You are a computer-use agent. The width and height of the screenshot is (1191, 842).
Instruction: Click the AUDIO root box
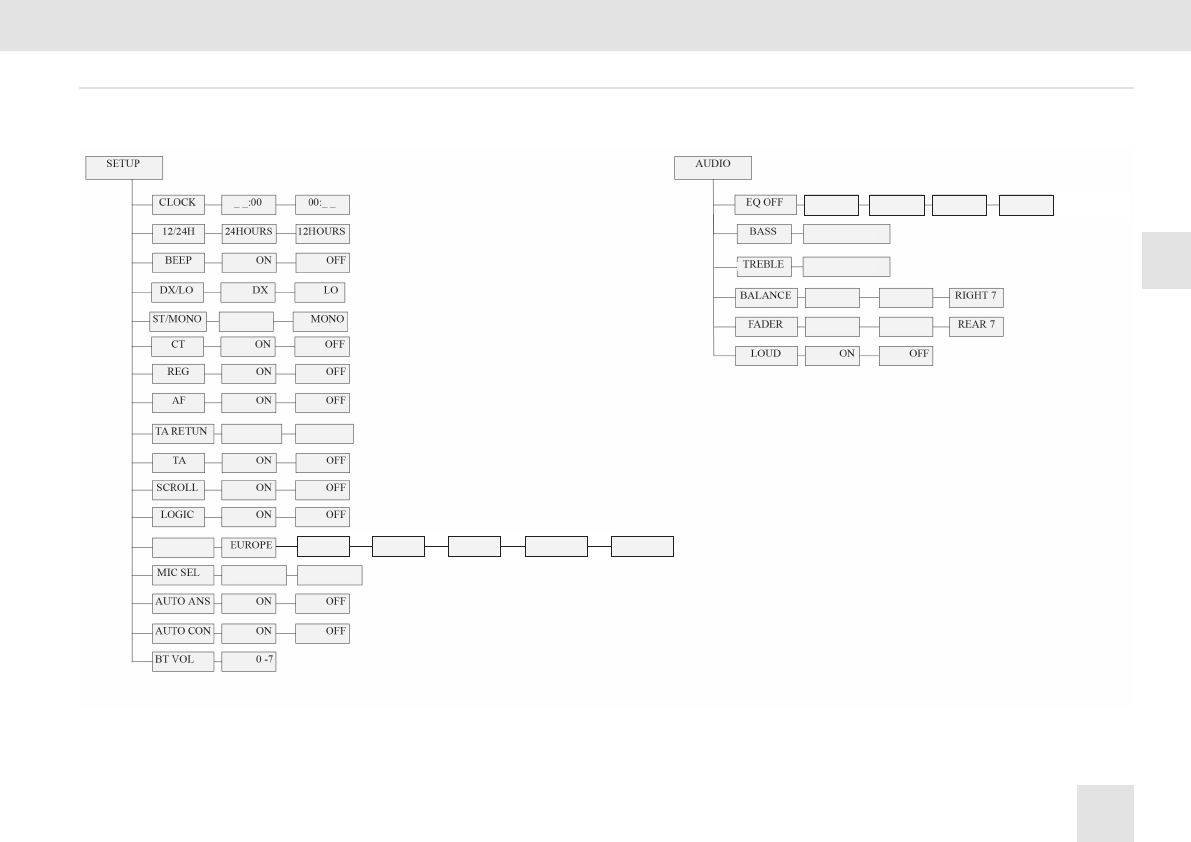click(x=712, y=168)
